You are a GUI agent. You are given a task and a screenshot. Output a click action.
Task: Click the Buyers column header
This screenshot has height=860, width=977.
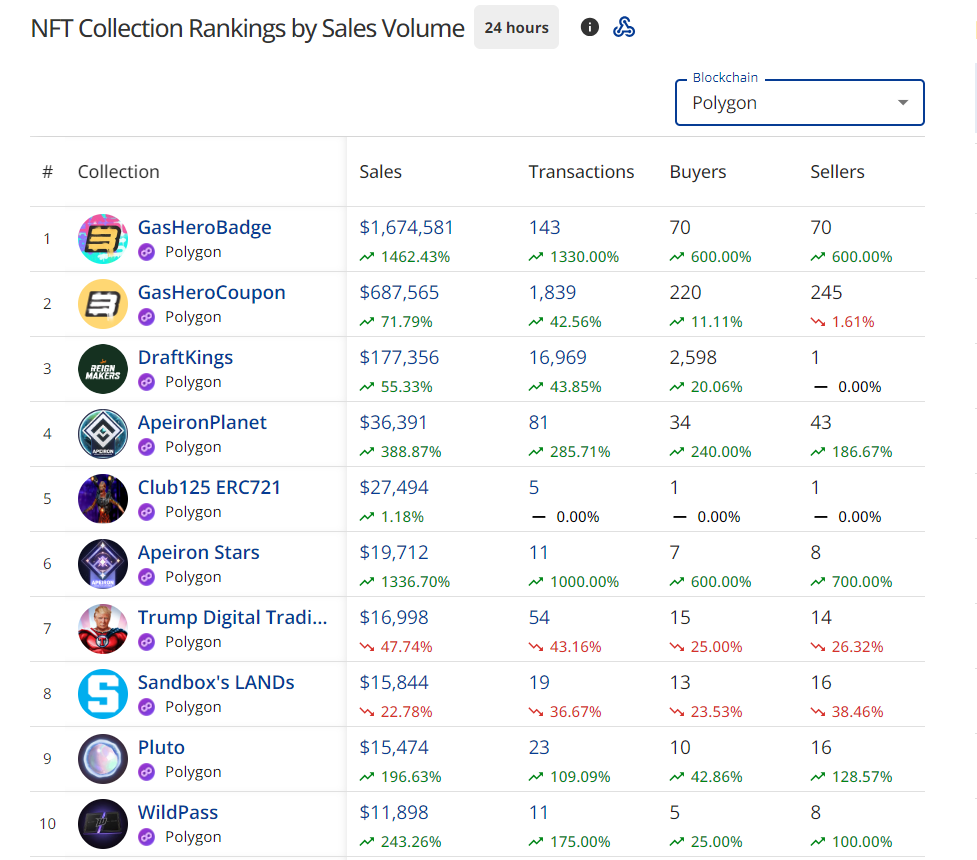(697, 171)
